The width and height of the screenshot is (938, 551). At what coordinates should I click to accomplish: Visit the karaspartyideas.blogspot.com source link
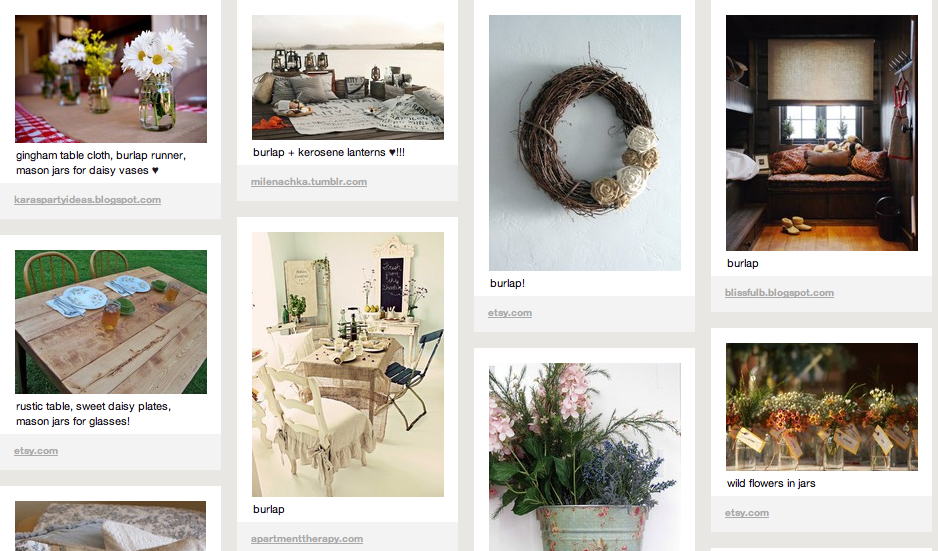click(x=87, y=200)
